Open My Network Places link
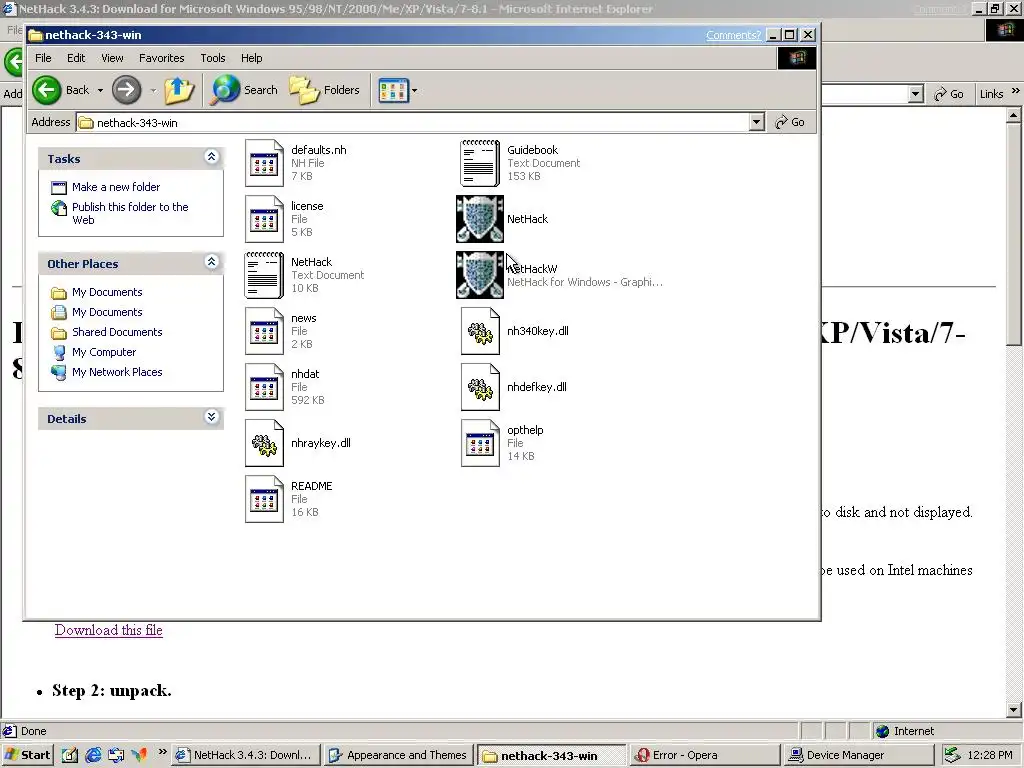 coord(117,372)
